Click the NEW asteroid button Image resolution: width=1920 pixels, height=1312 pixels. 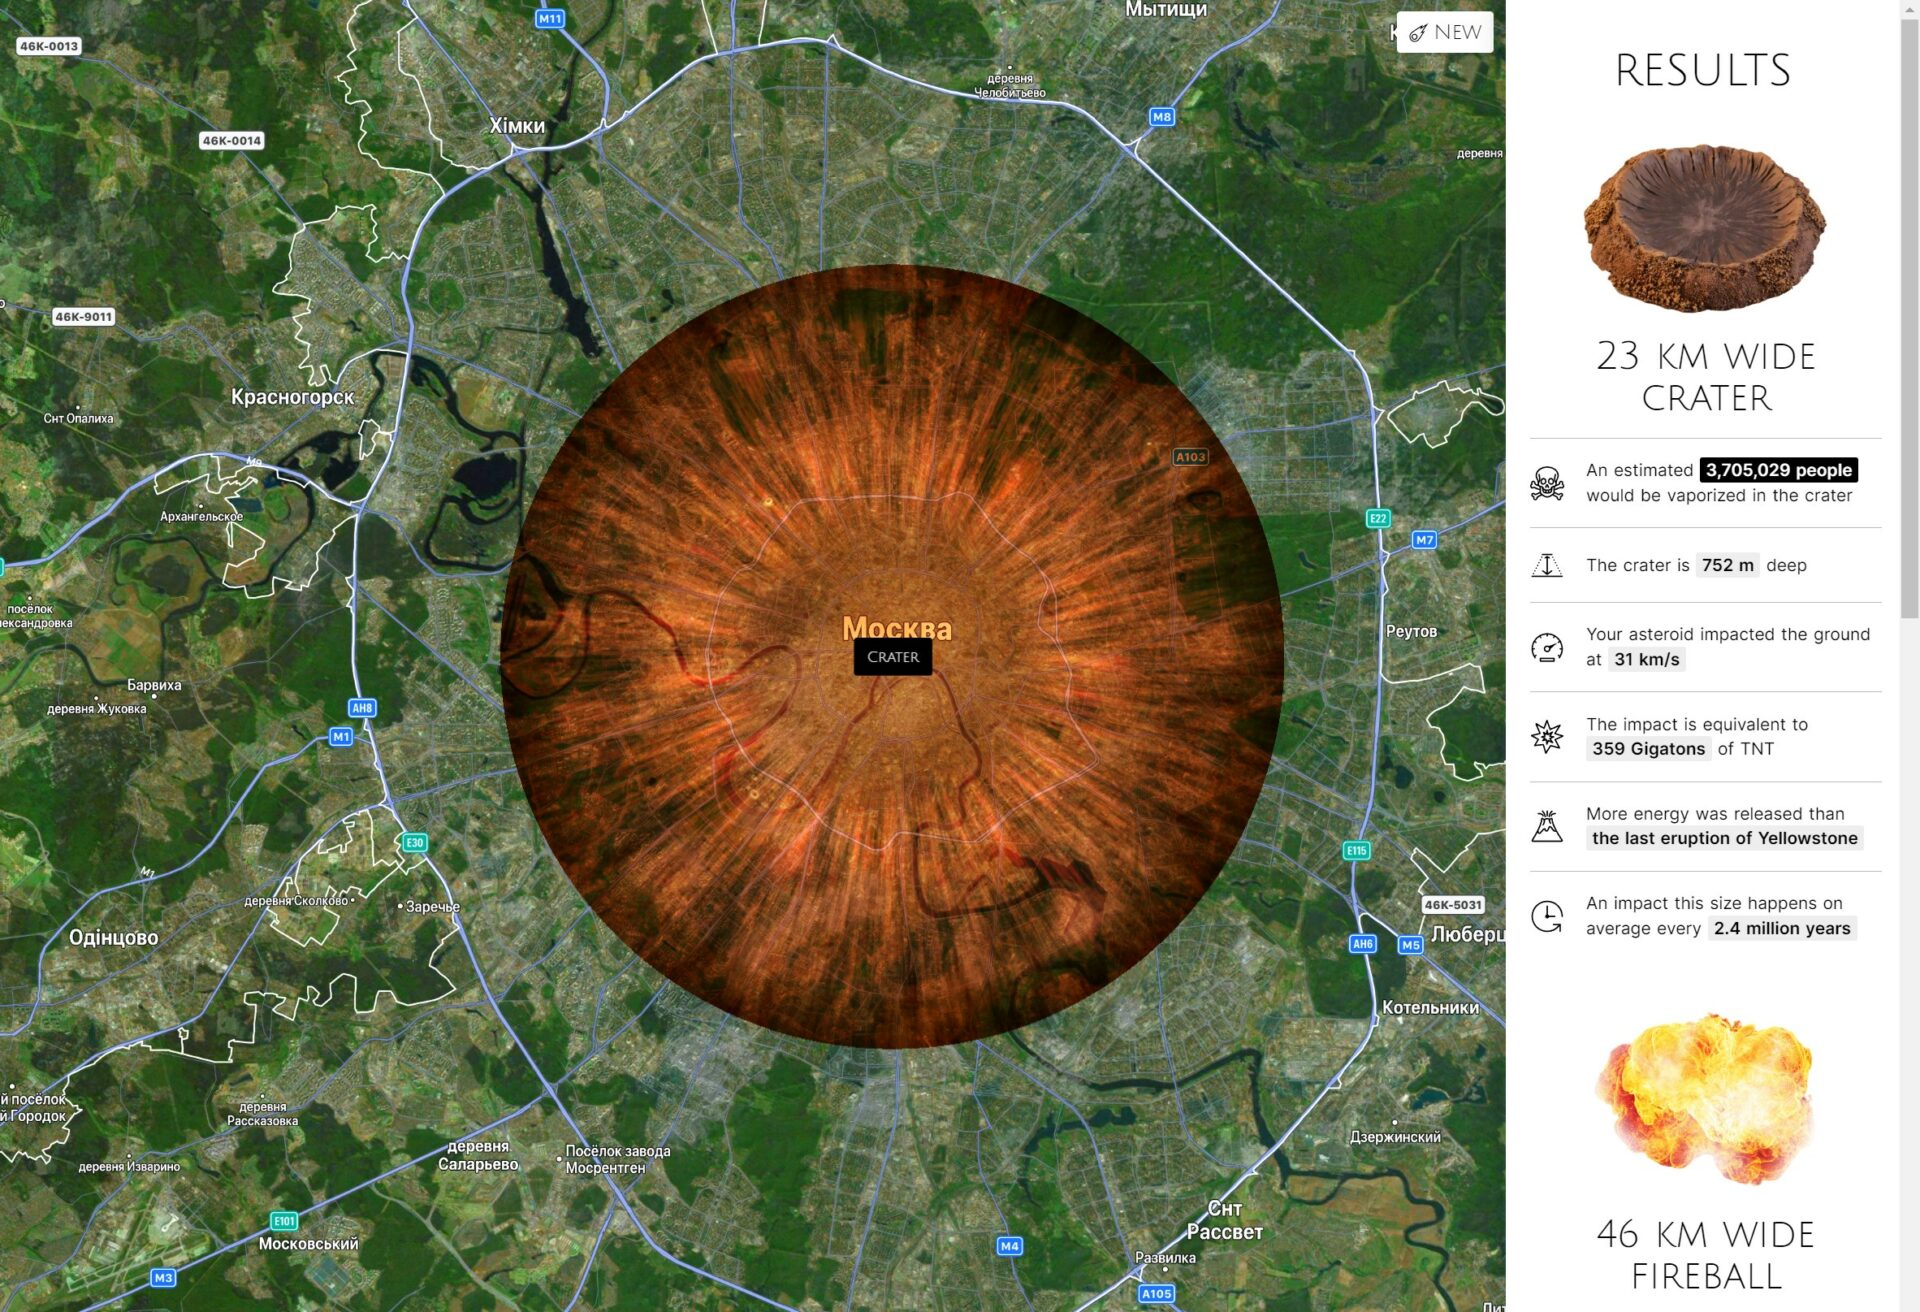(x=1445, y=32)
